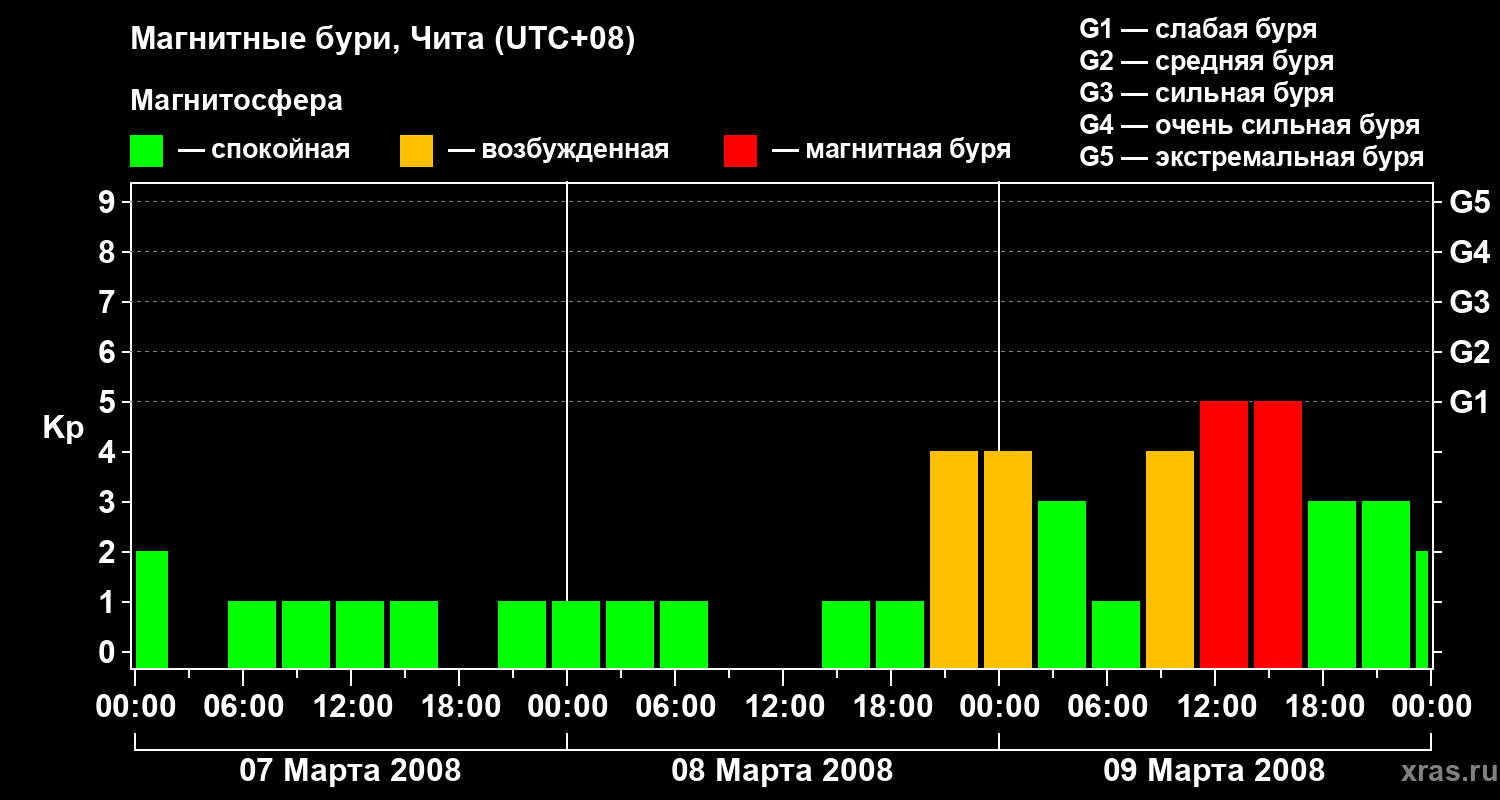Image resolution: width=1500 pixels, height=800 pixels.
Task: Click the 06:00 tick label above 07 Марта
Action: (x=243, y=707)
